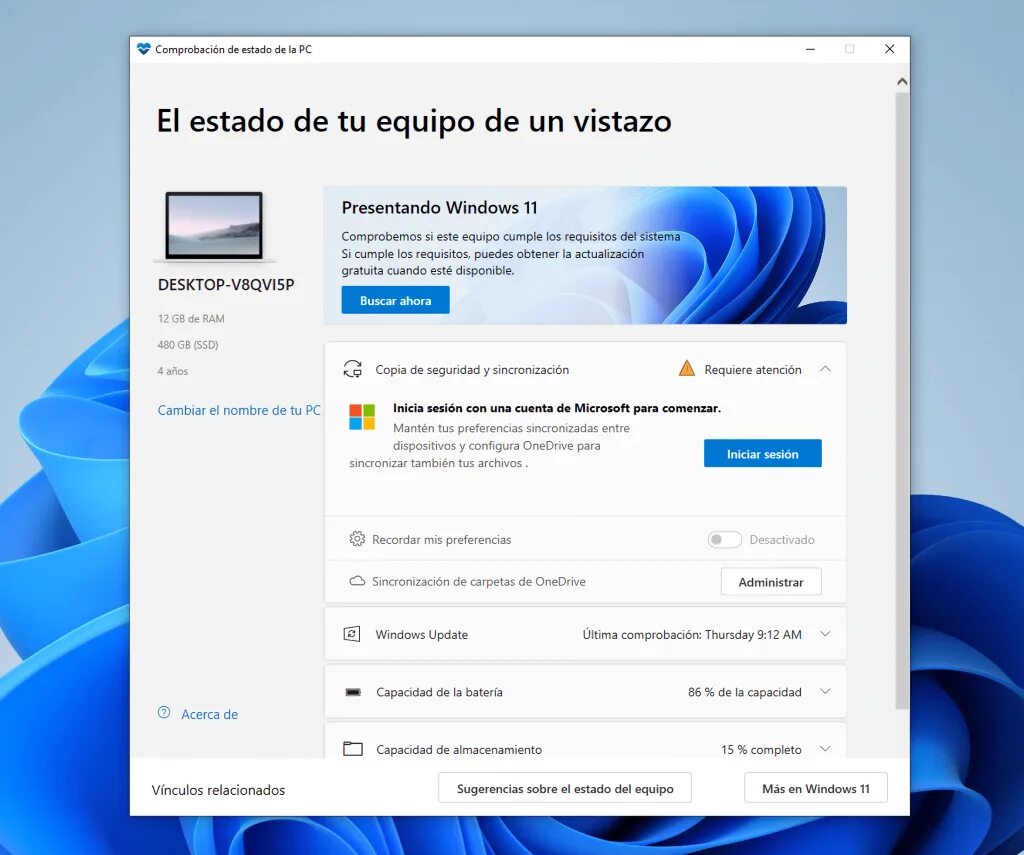The image size is (1024, 855).
Task: Click the gear icon beside Recordar mis preferencias
Action: pyautogui.click(x=357, y=539)
